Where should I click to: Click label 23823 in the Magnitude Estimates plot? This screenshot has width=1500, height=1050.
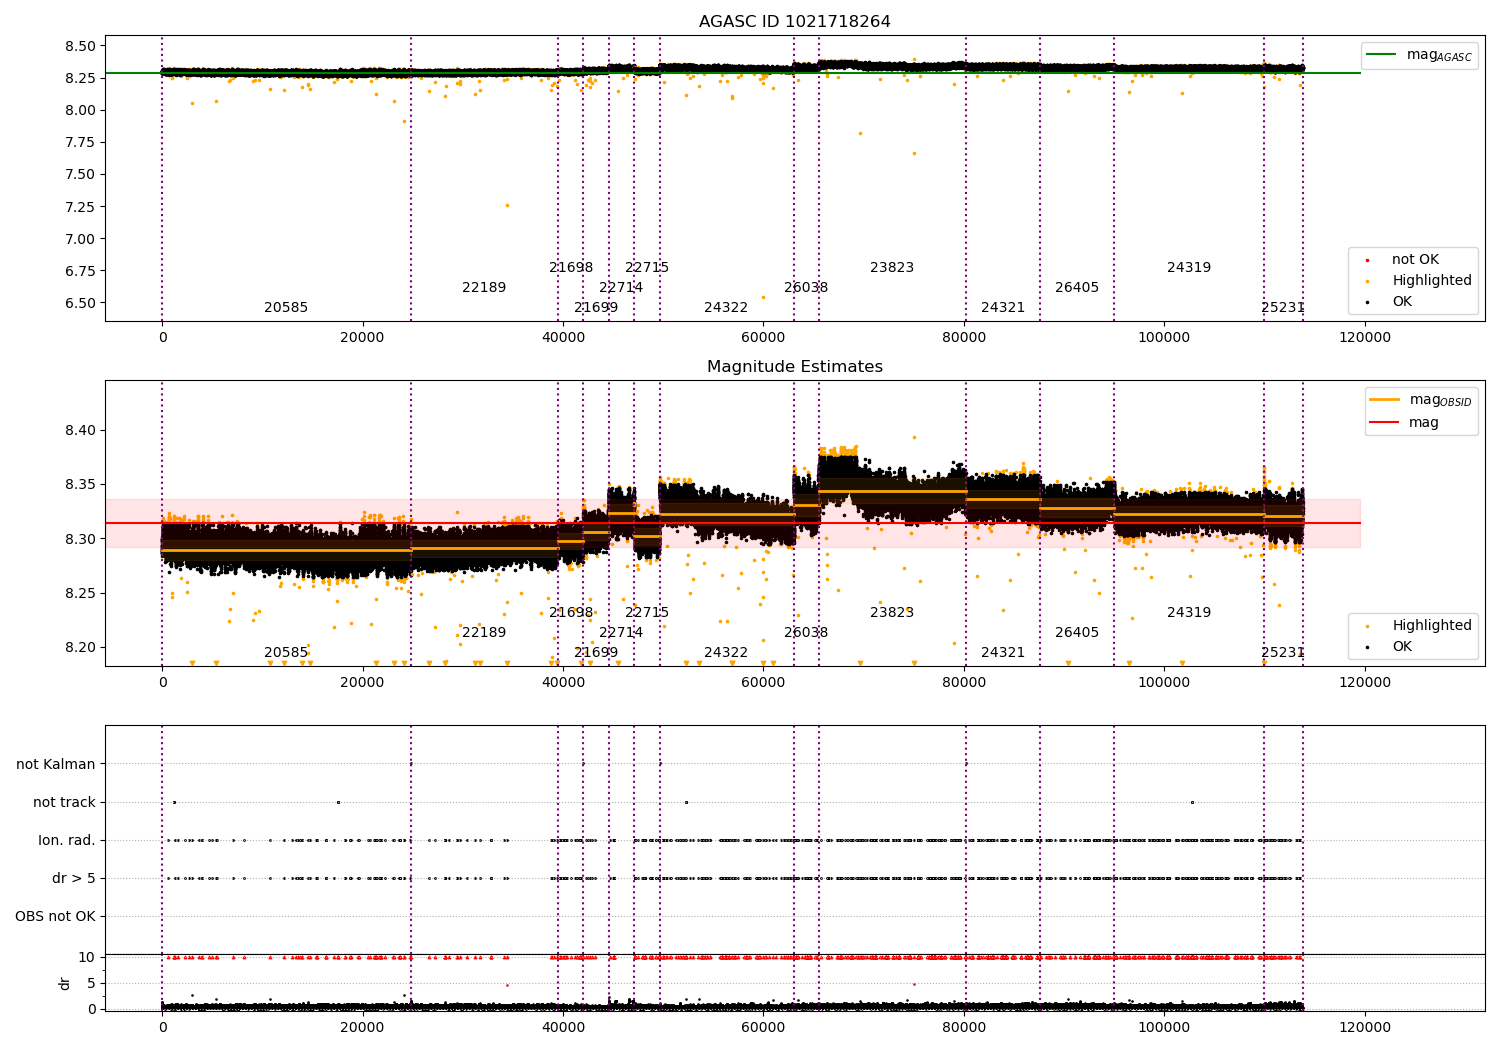pyautogui.click(x=892, y=613)
